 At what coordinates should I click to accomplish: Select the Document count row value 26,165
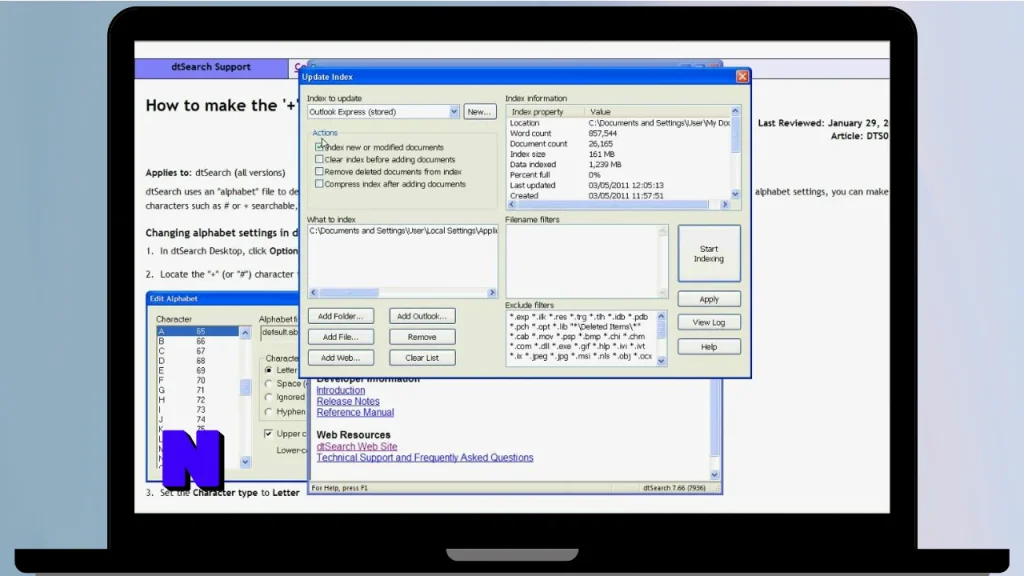click(600, 144)
